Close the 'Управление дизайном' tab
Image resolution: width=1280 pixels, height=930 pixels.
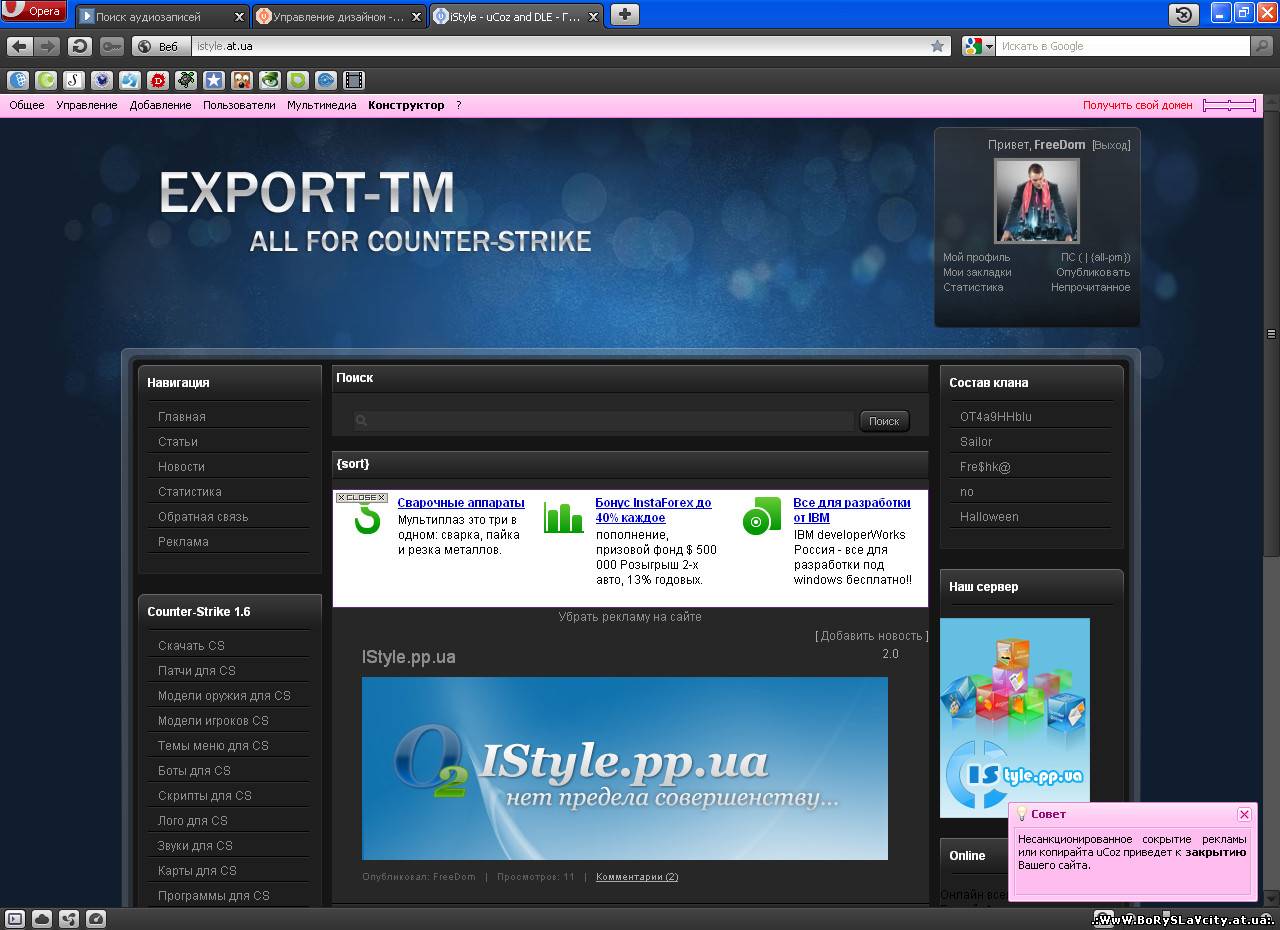click(x=417, y=17)
